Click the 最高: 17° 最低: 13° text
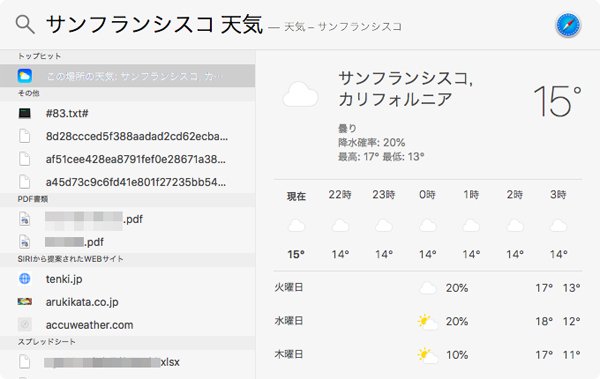This screenshot has width=600, height=379. click(381, 157)
